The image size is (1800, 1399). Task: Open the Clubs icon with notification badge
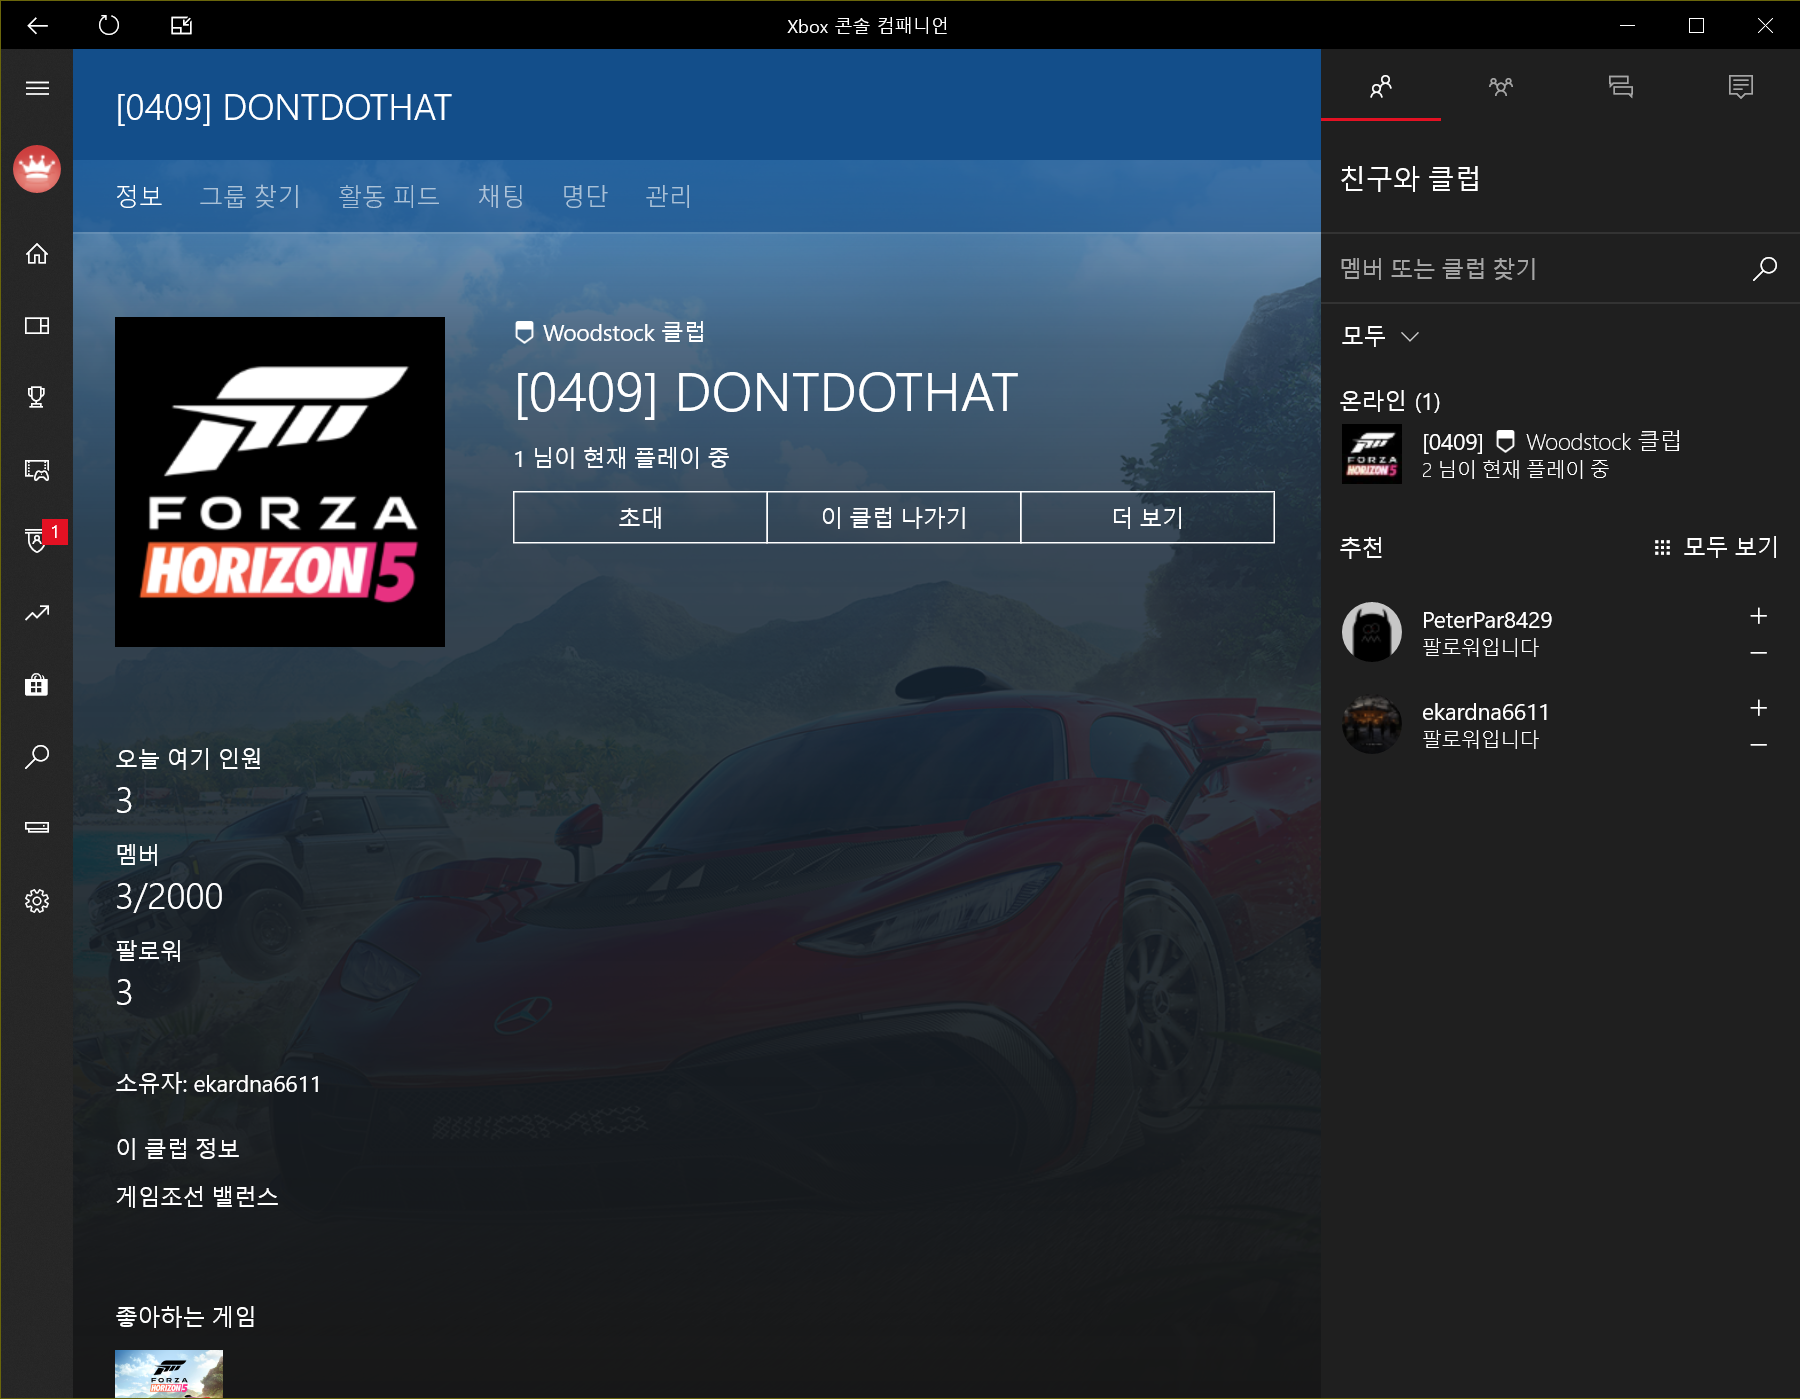click(37, 540)
